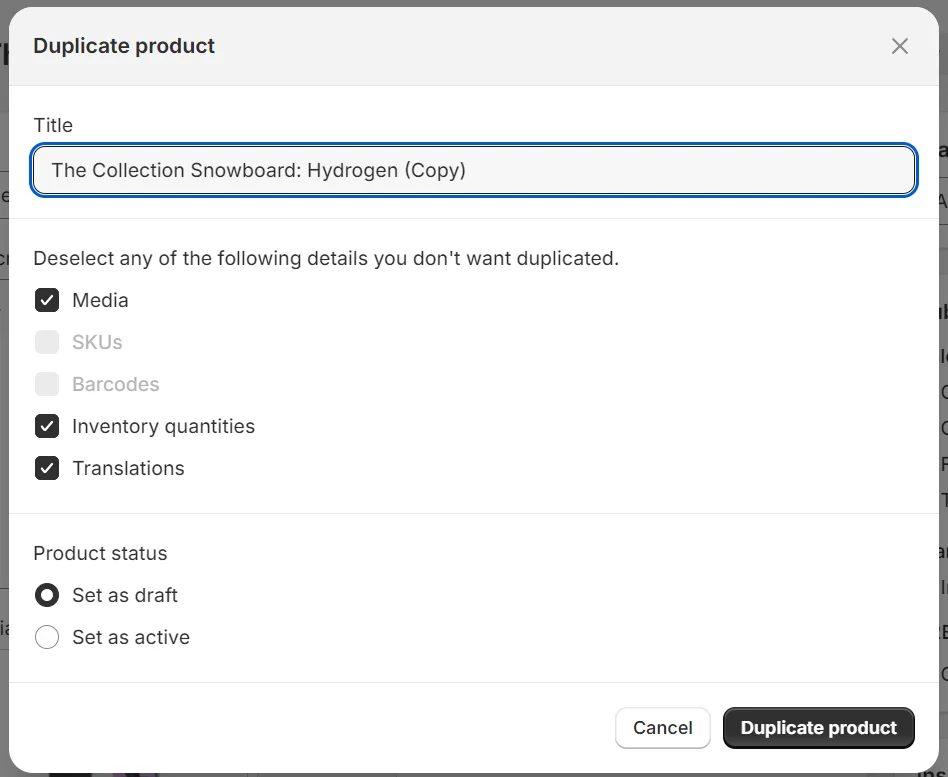Click the Media label text
948x777 pixels.
(100, 300)
